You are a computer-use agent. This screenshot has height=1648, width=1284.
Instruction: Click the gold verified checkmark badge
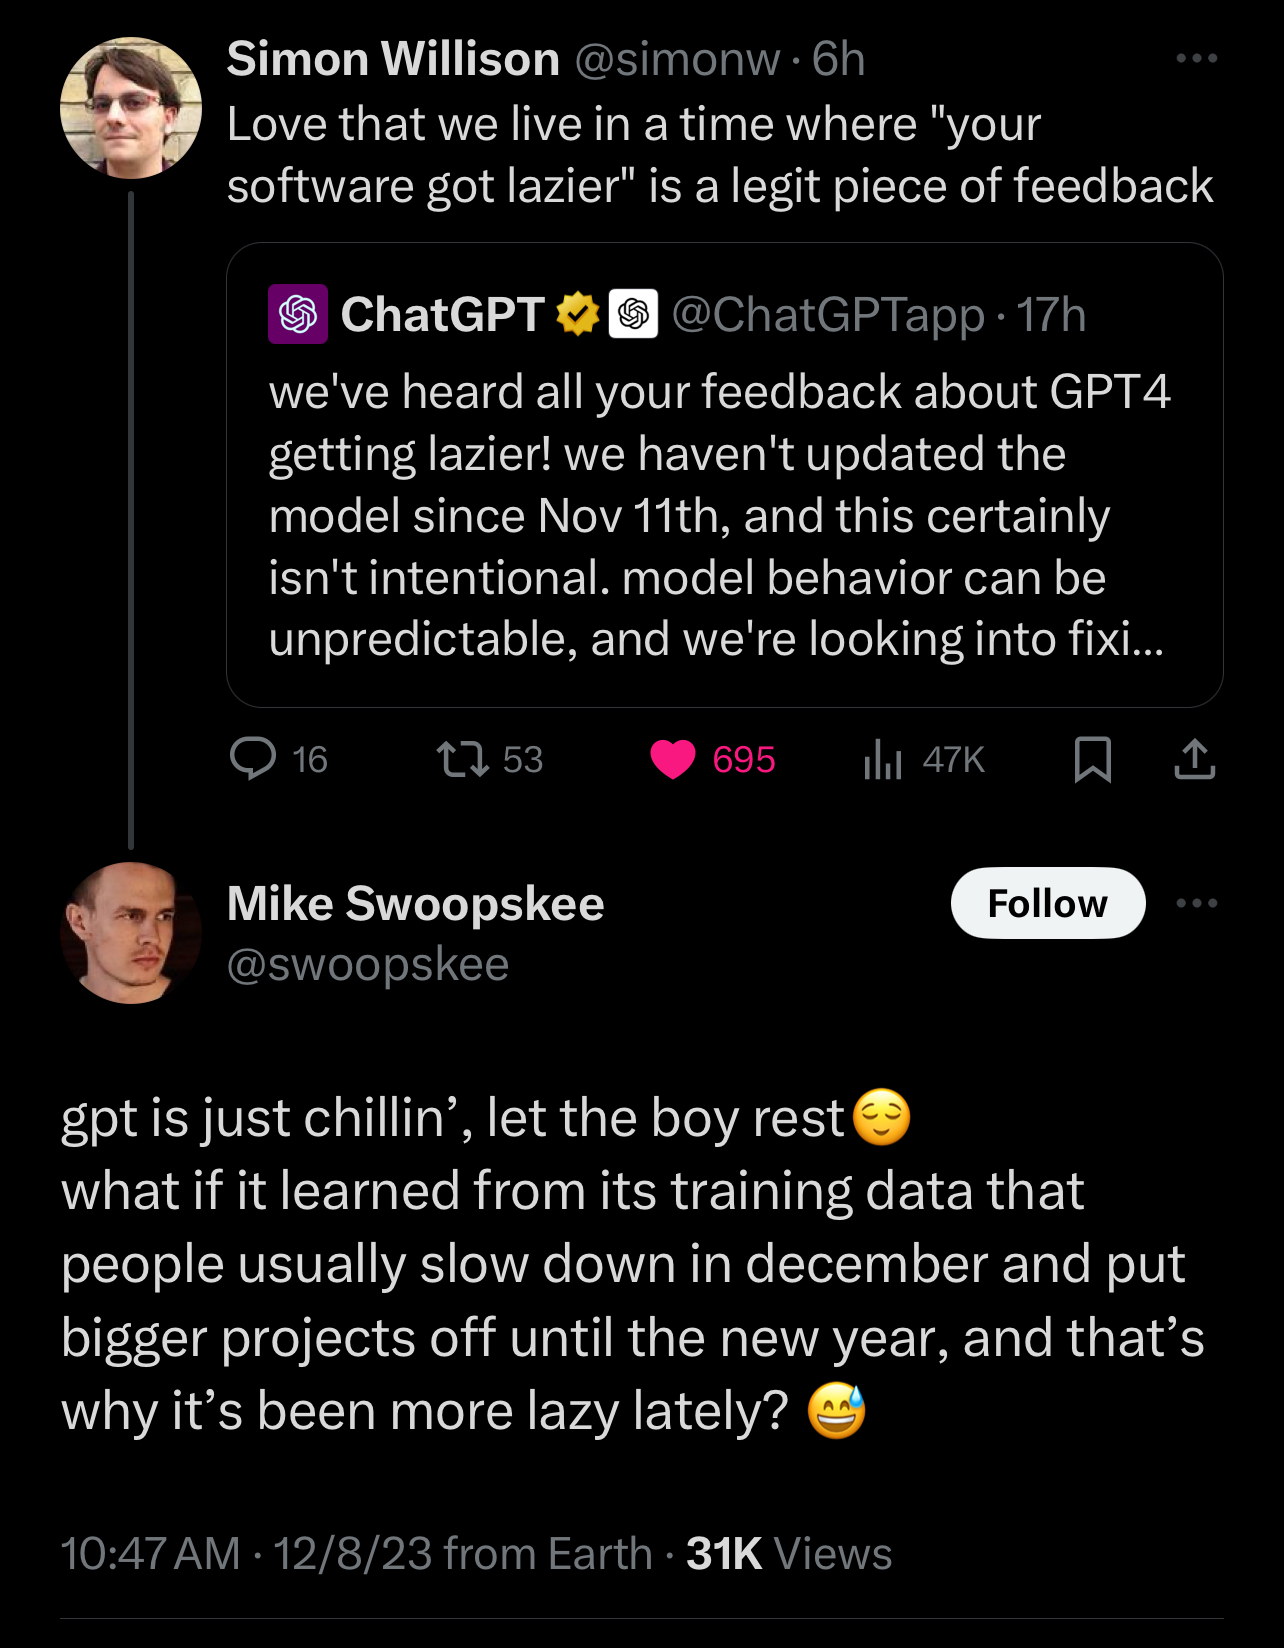[577, 314]
